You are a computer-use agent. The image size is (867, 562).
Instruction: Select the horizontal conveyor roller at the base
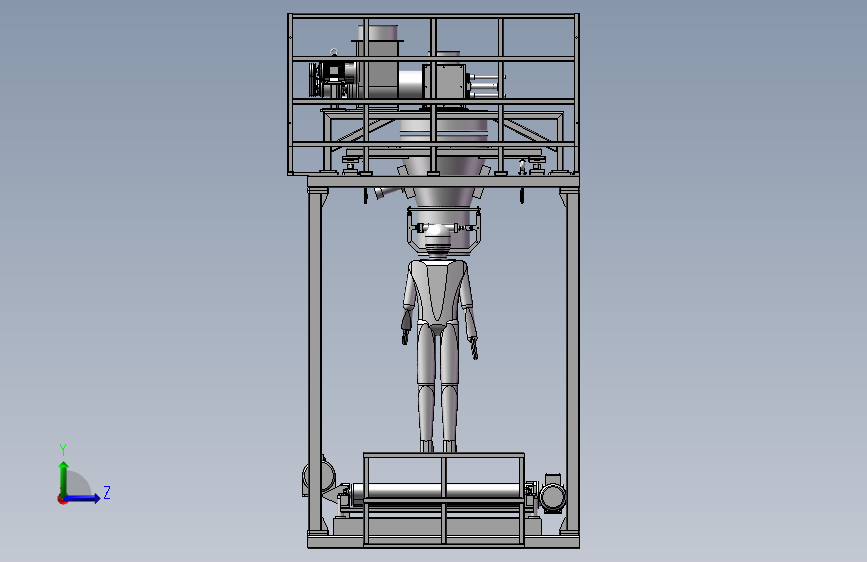[440, 491]
